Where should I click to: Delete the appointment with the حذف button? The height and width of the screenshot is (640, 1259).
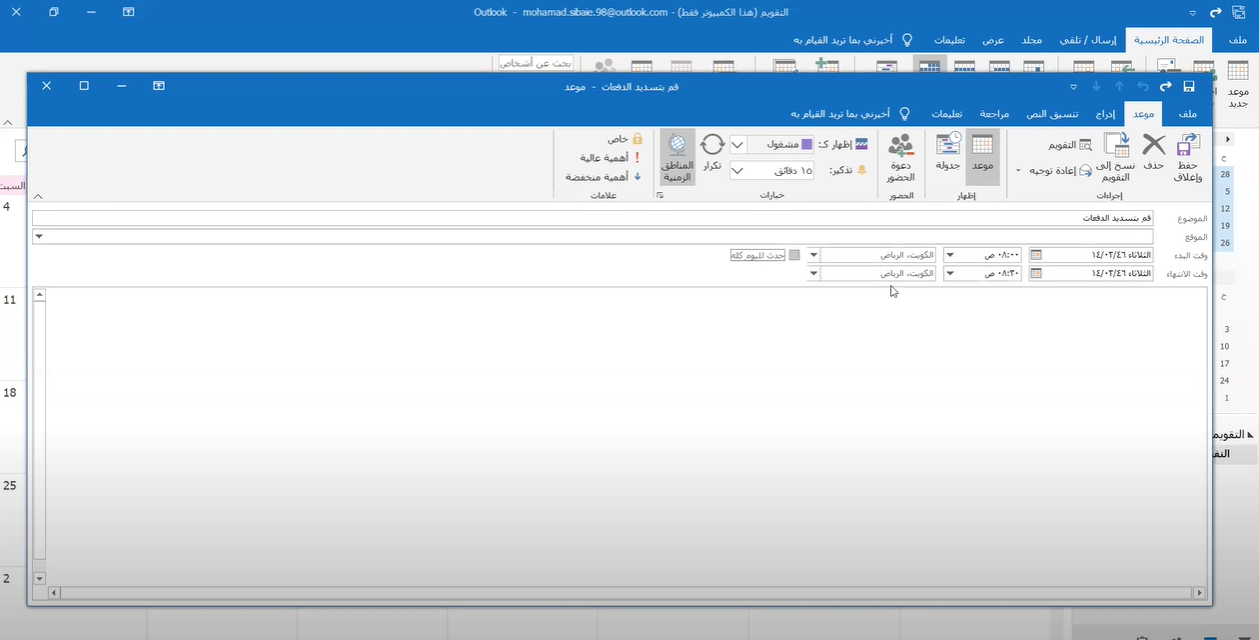tap(1153, 153)
